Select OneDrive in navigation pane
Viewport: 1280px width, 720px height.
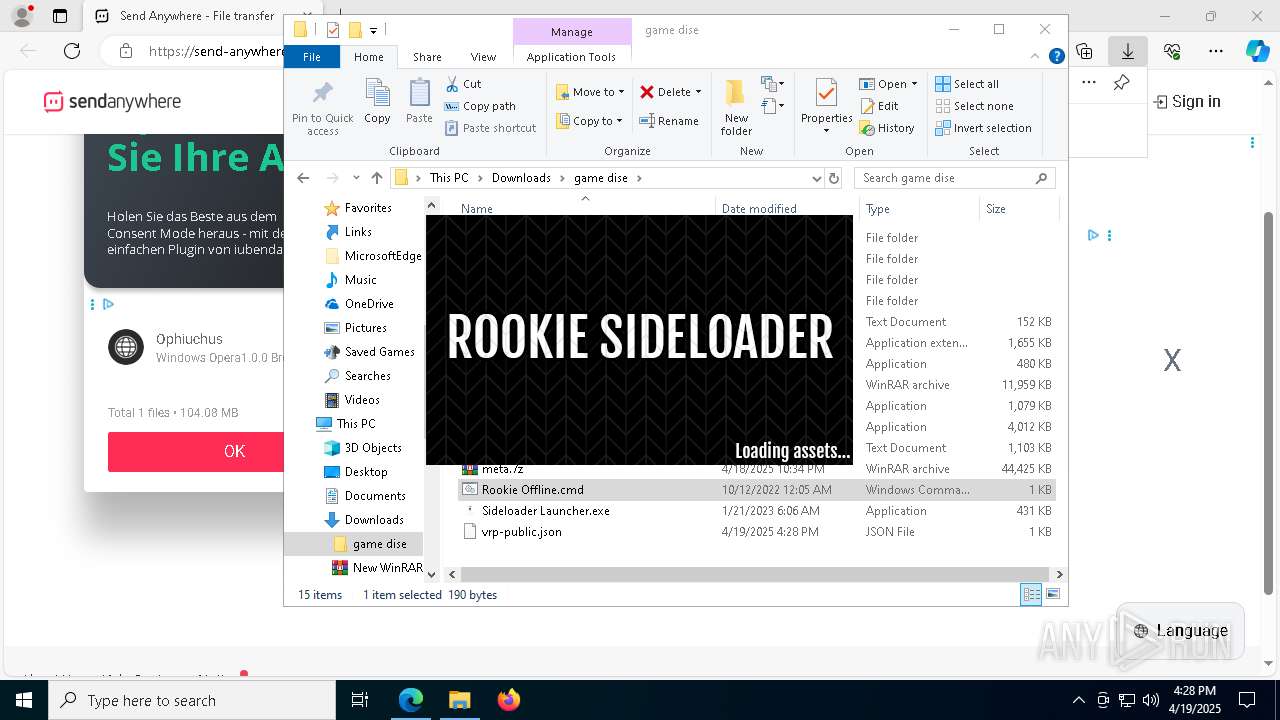(369, 304)
